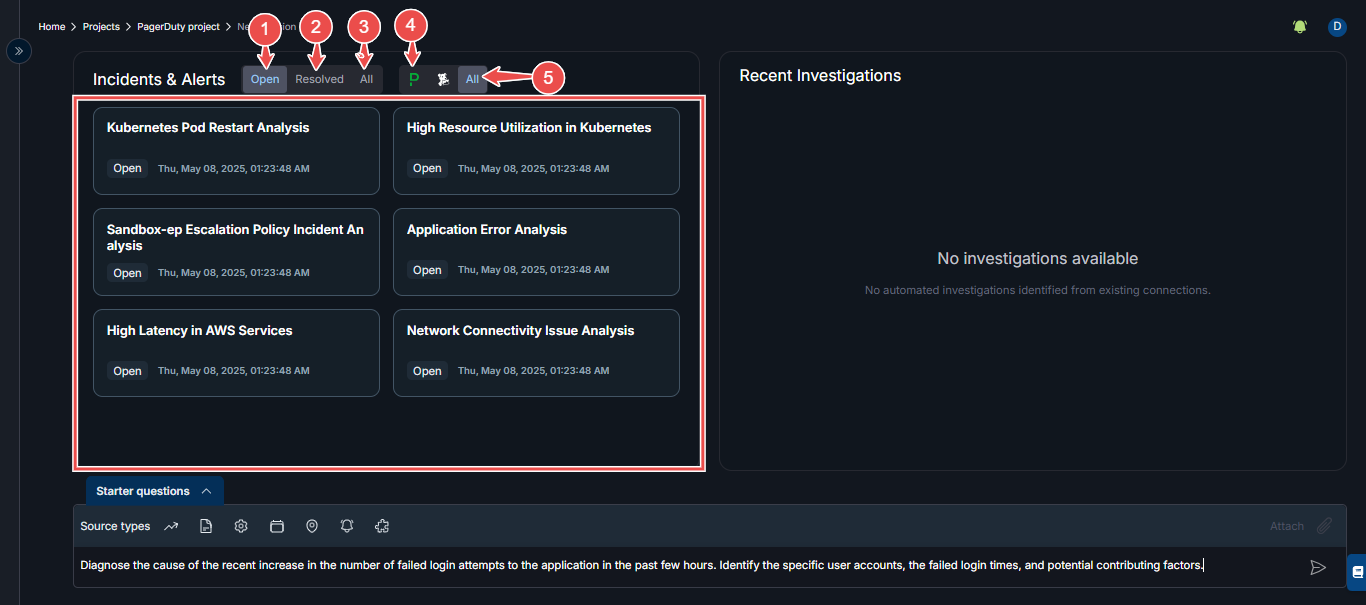Open the user profile avatar menu

1337,27
